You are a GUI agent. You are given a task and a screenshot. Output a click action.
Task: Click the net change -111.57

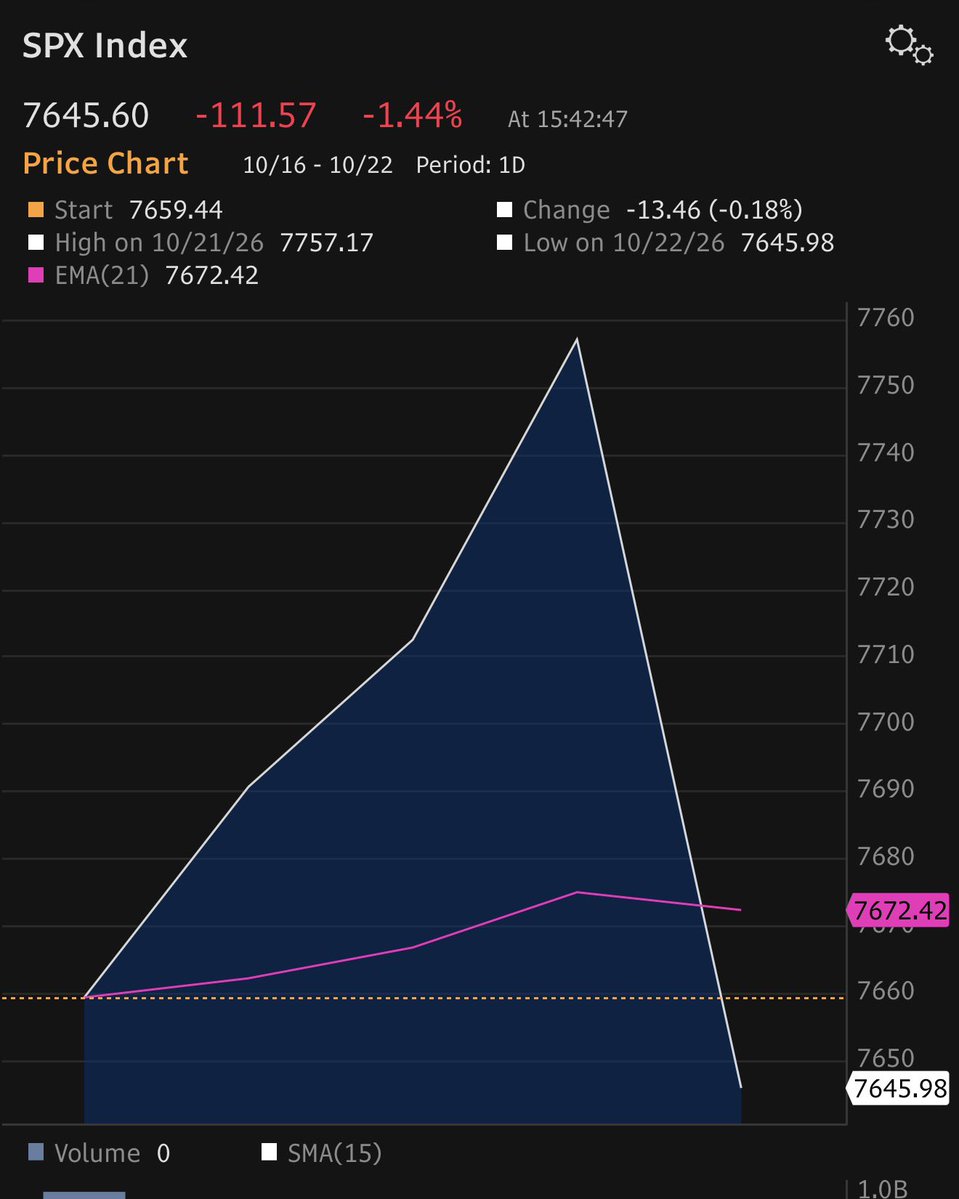(255, 115)
